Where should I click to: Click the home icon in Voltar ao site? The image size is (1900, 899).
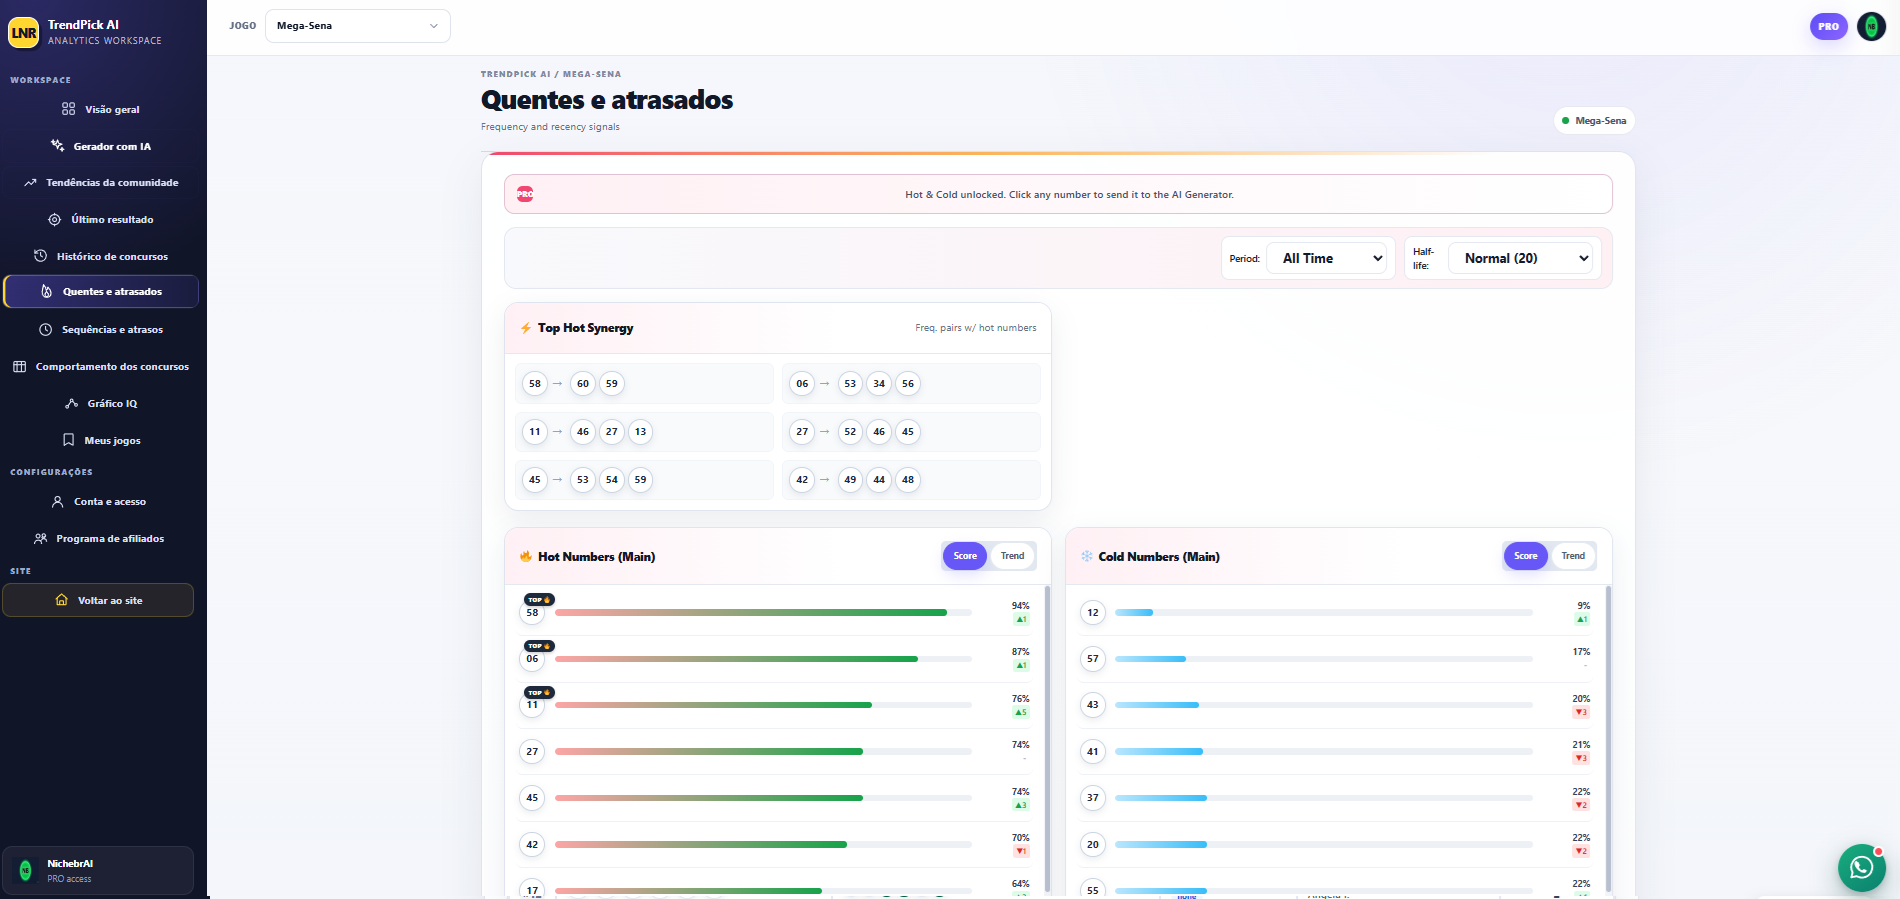click(61, 600)
